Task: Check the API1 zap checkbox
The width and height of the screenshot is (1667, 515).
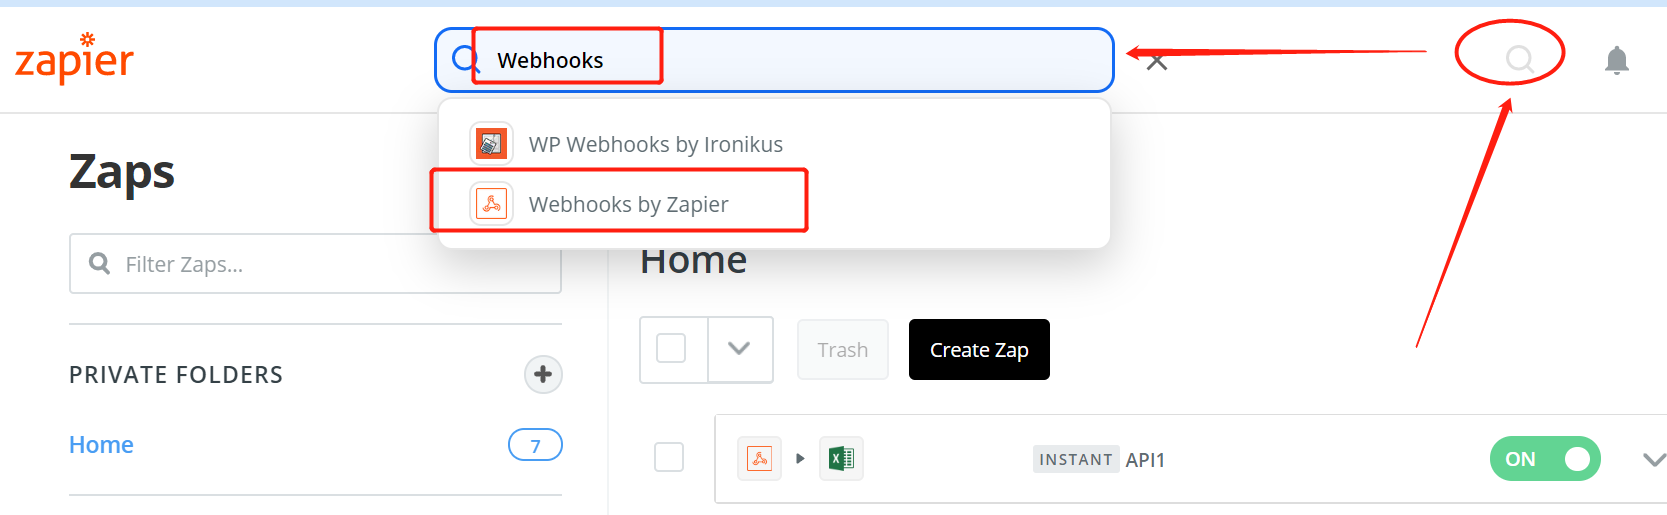Action: [669, 457]
